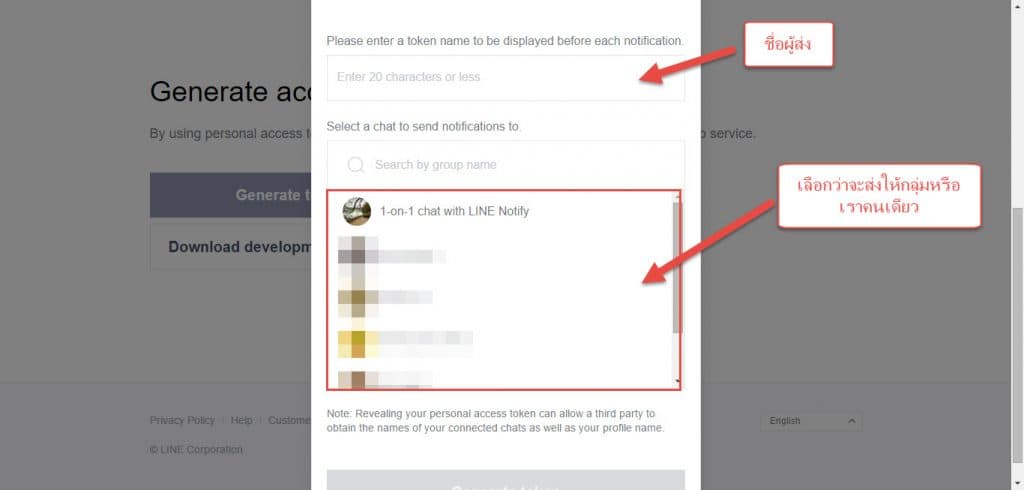Click the greyed Generate token submit button
Screen dimensions: 1024x490
click(505, 480)
